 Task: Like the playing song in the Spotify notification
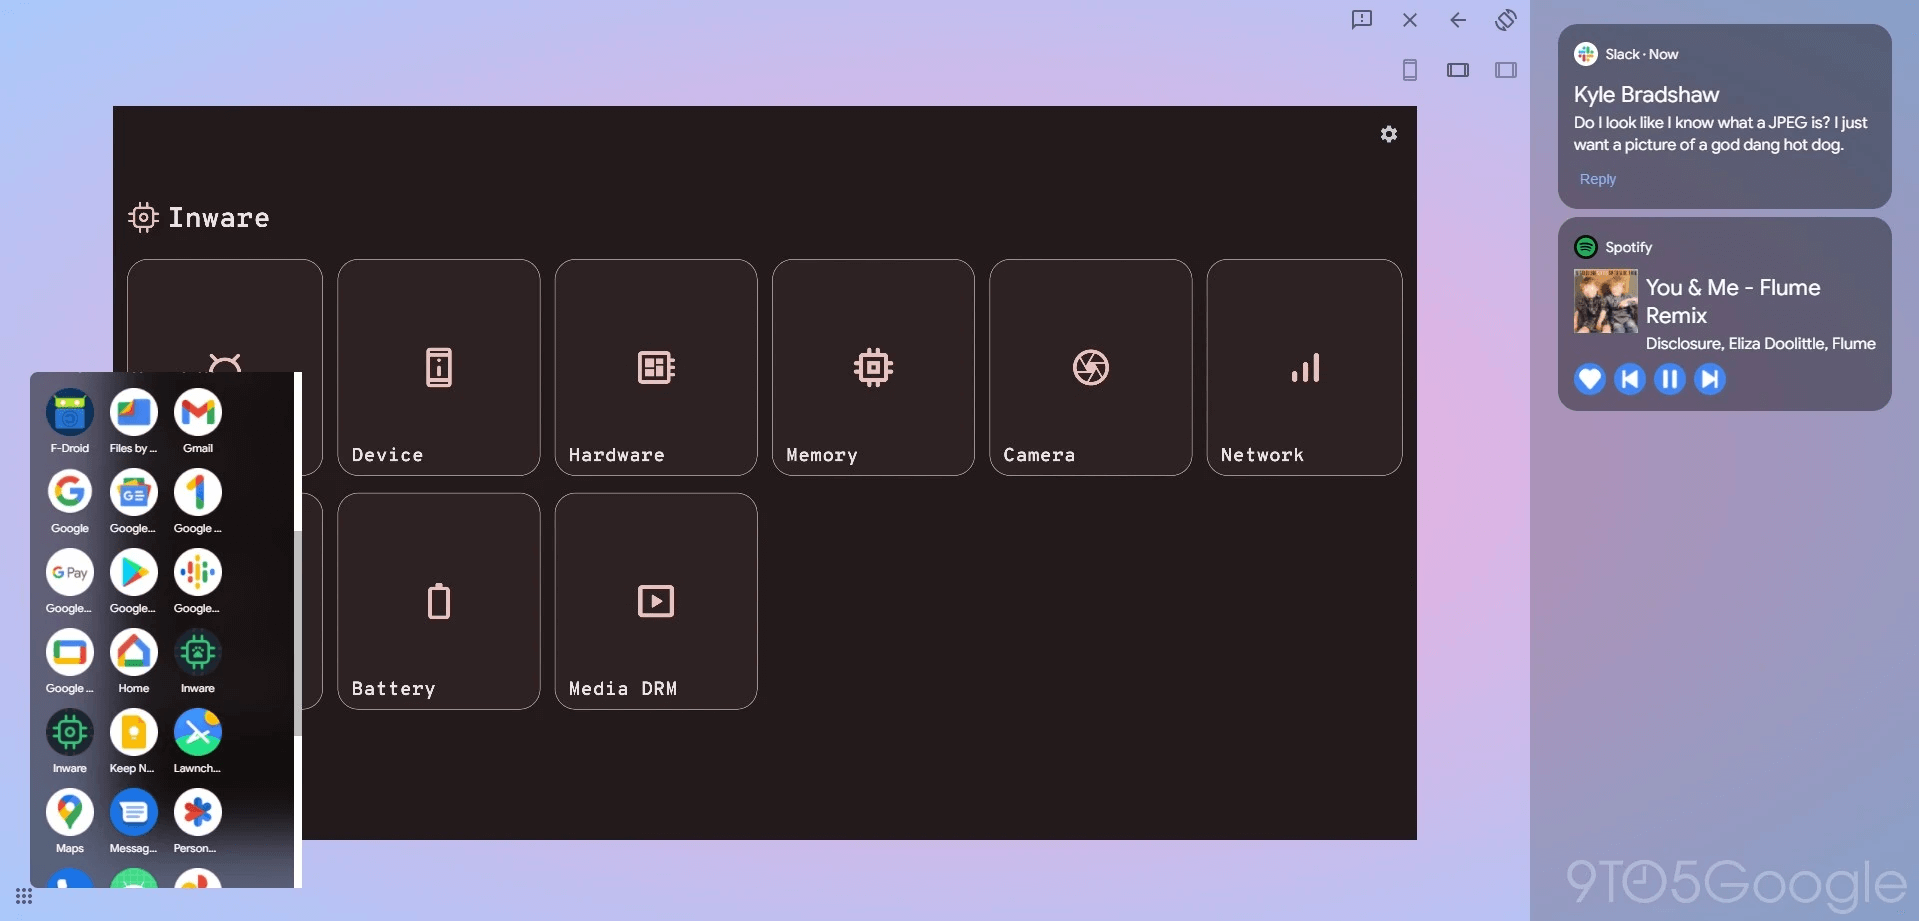coord(1589,379)
